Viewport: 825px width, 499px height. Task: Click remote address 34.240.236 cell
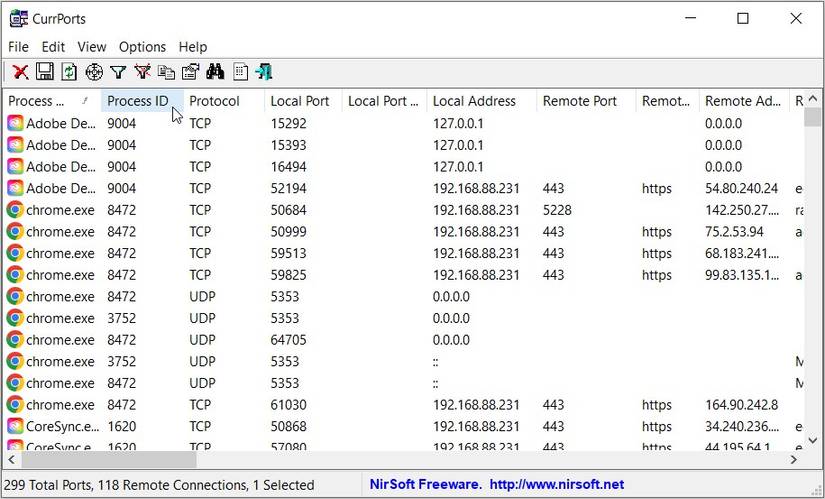pos(742,426)
